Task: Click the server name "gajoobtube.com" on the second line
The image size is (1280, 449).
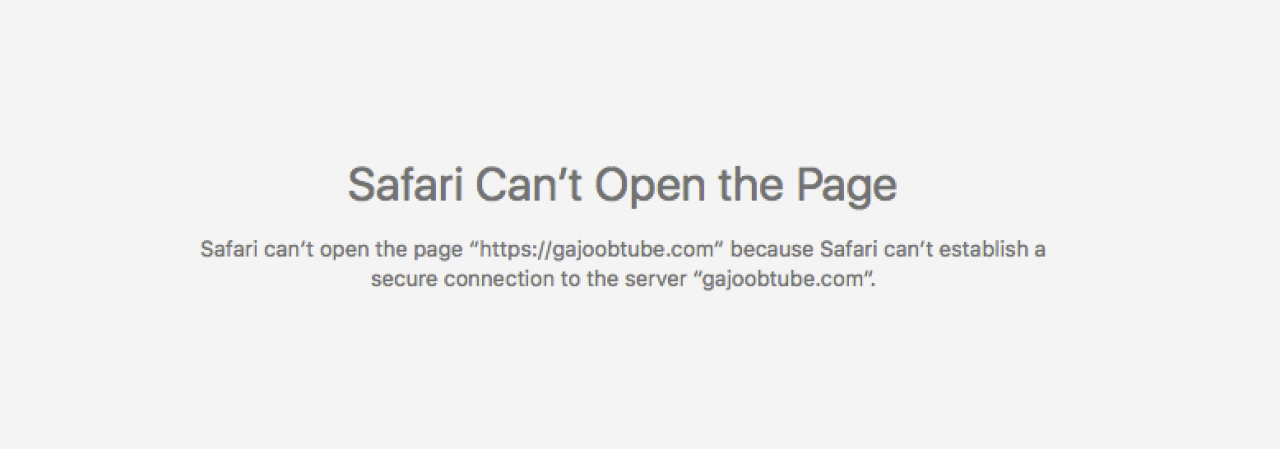Action: [783, 279]
